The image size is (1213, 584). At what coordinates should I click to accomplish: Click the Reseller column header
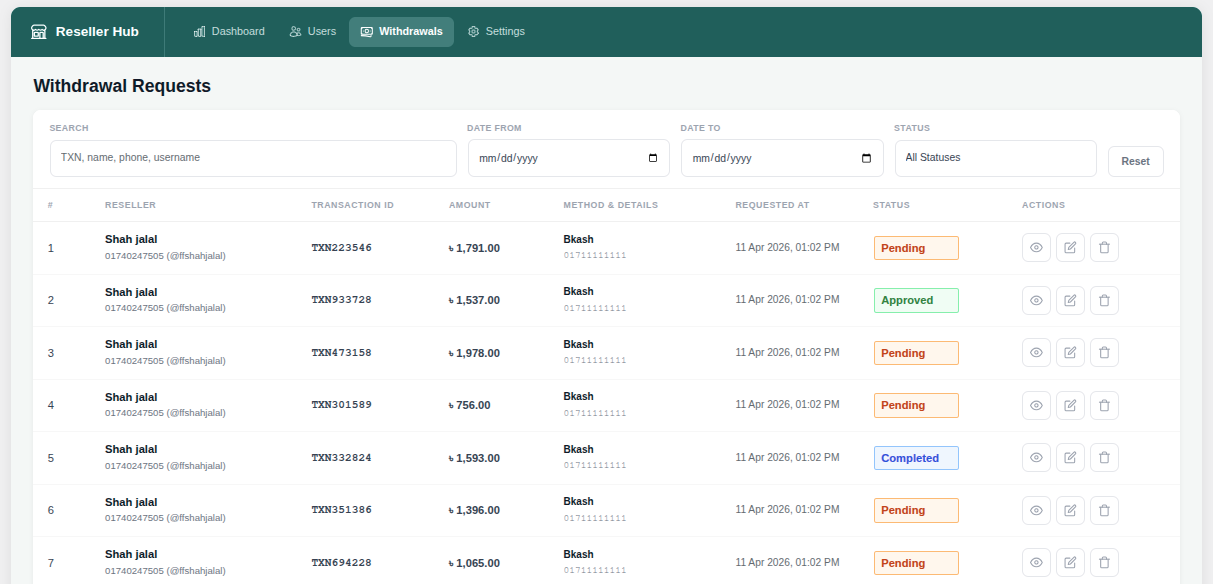130,205
